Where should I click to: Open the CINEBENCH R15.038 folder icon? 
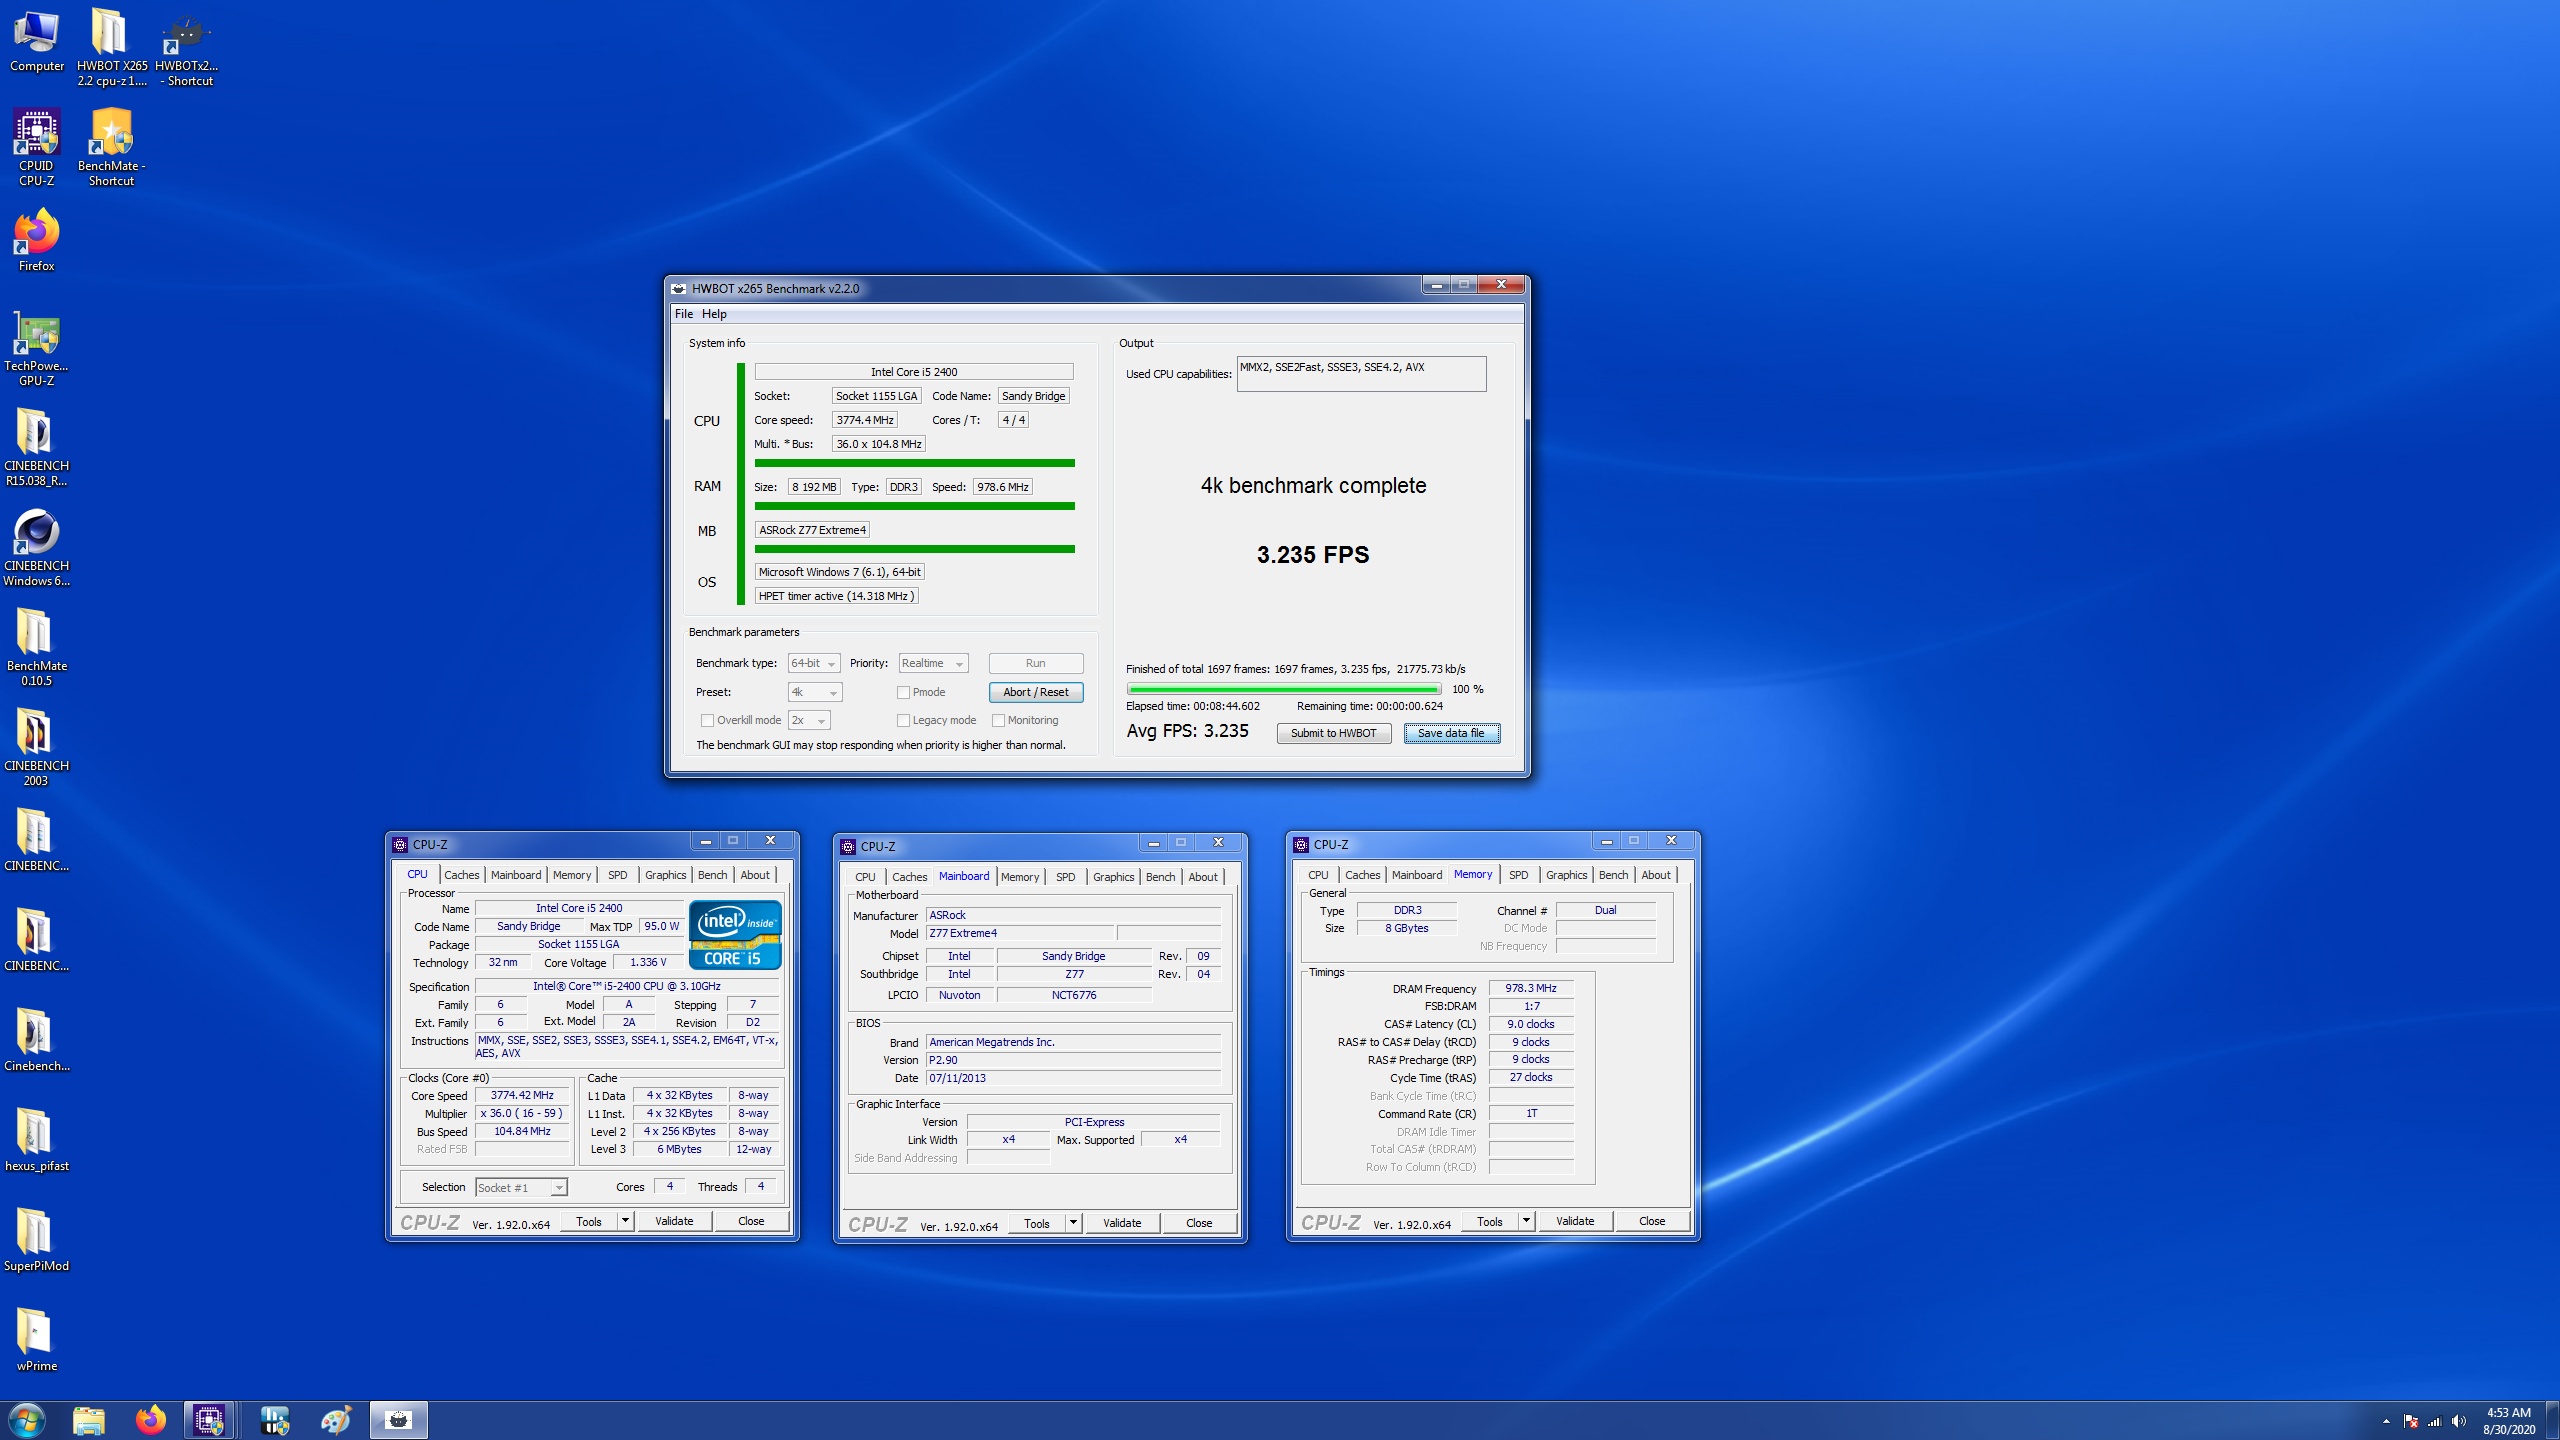[37, 447]
